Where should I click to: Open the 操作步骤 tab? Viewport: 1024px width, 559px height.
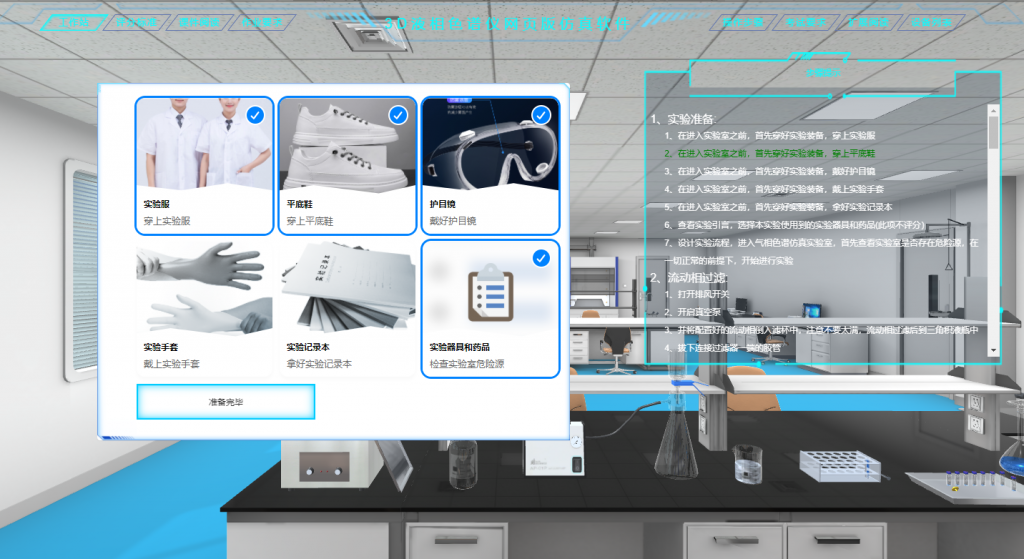pyautogui.click(x=743, y=22)
